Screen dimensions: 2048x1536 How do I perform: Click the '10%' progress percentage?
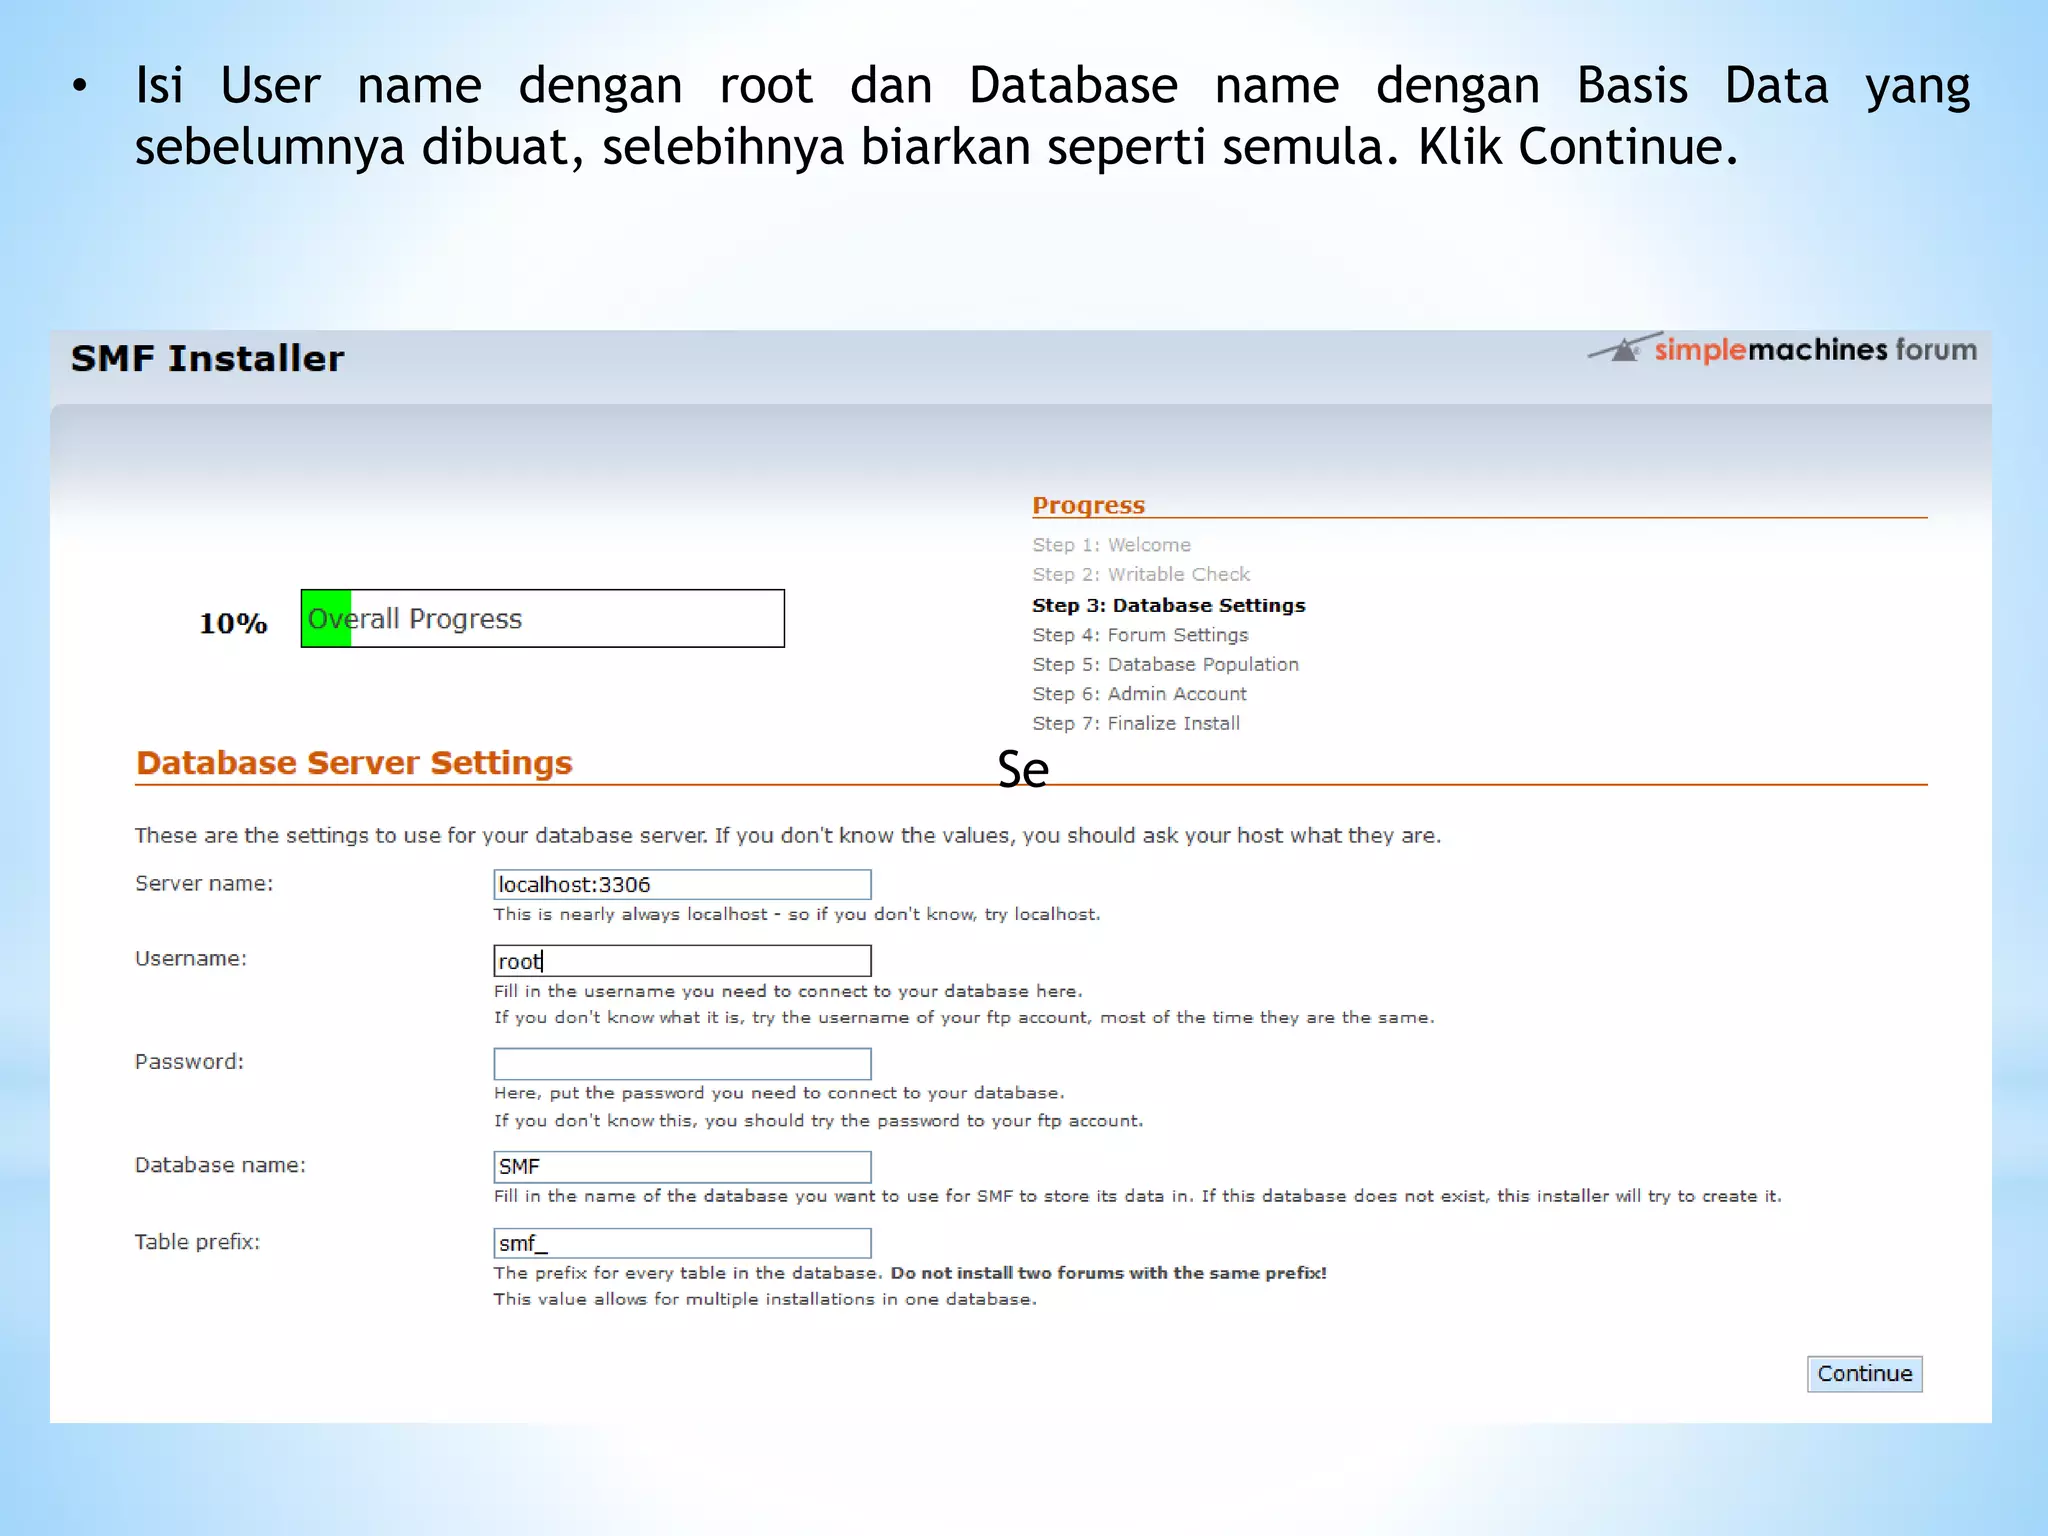click(233, 623)
